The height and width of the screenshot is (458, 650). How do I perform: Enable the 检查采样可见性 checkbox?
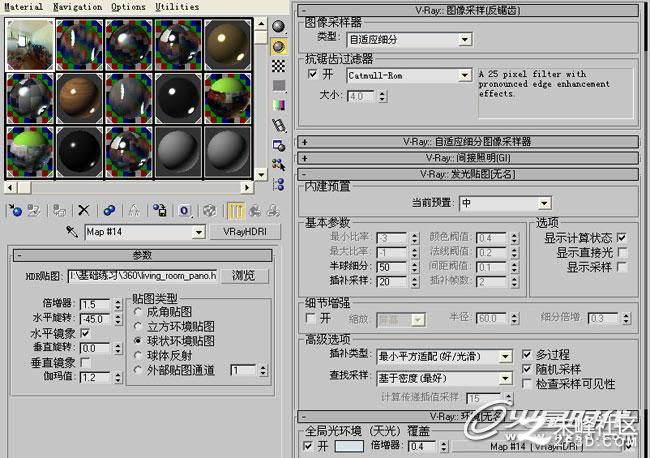[x=526, y=383]
